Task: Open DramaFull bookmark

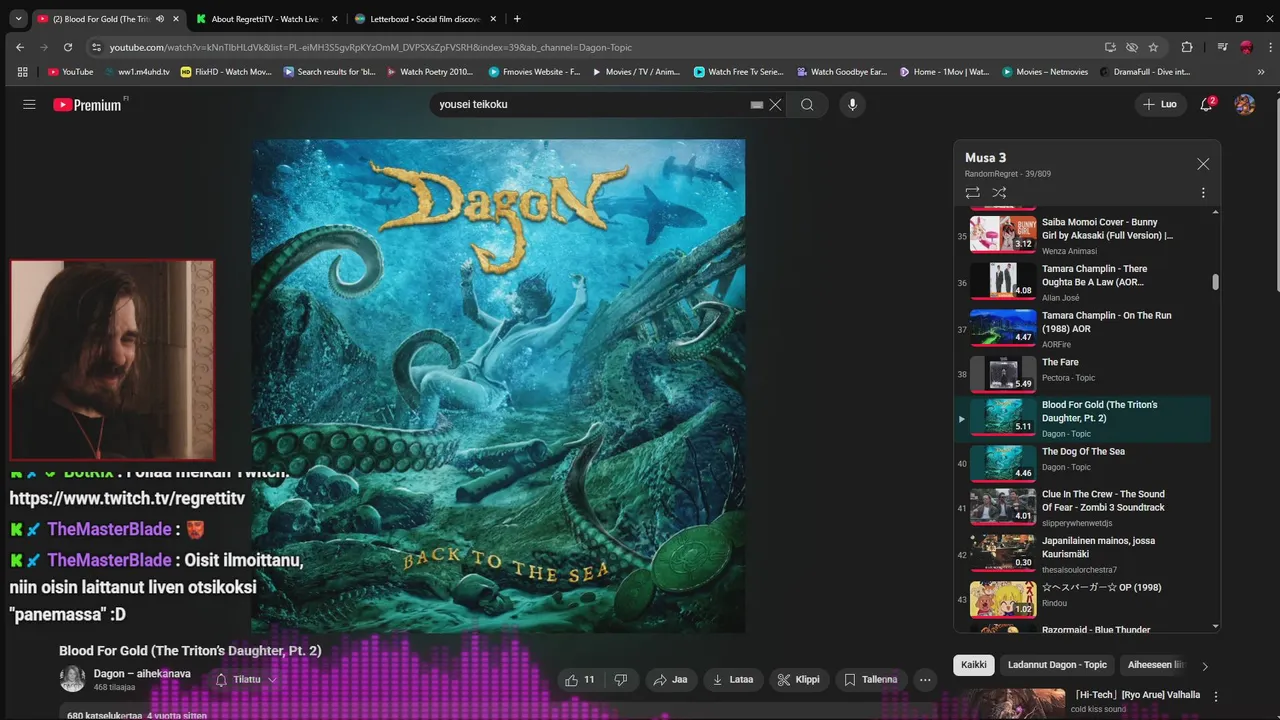Action: tap(1144, 72)
